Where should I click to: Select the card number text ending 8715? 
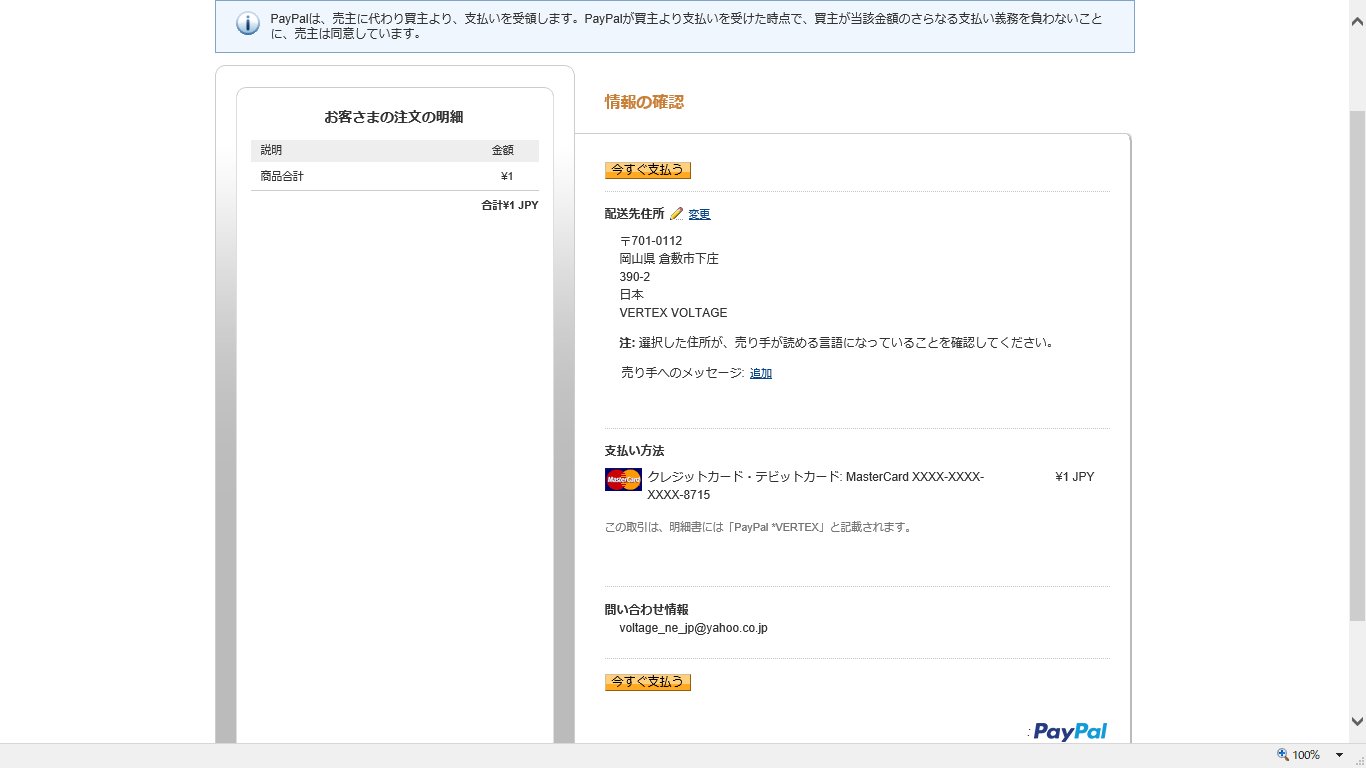(816, 486)
